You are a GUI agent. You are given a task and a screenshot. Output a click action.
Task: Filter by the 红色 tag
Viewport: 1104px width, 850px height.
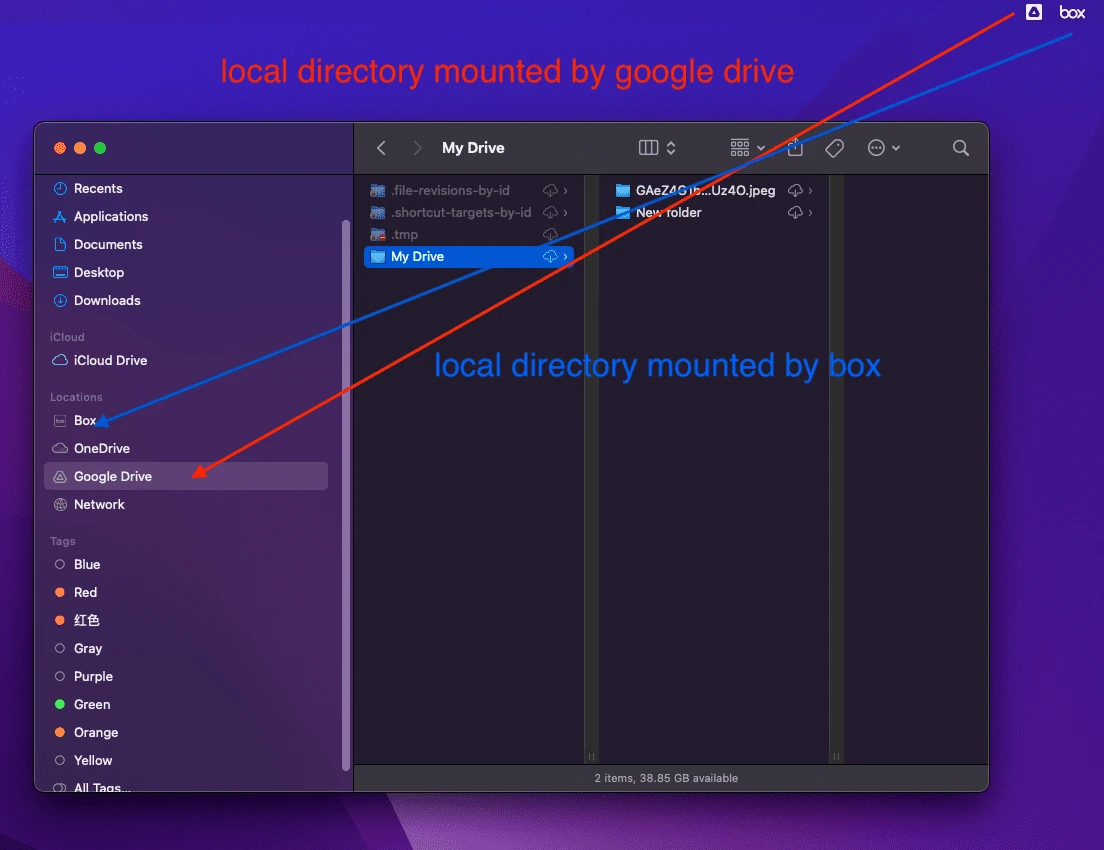click(x=187, y=620)
